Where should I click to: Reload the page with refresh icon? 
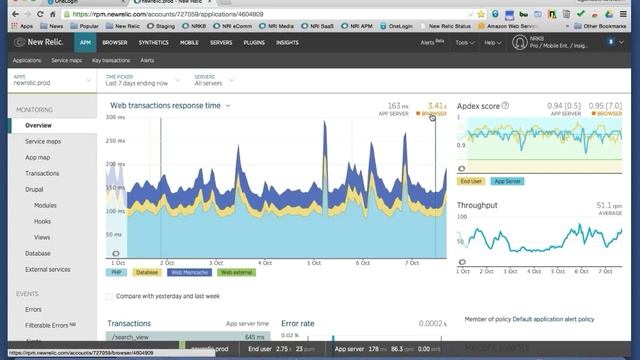click(x=40, y=14)
